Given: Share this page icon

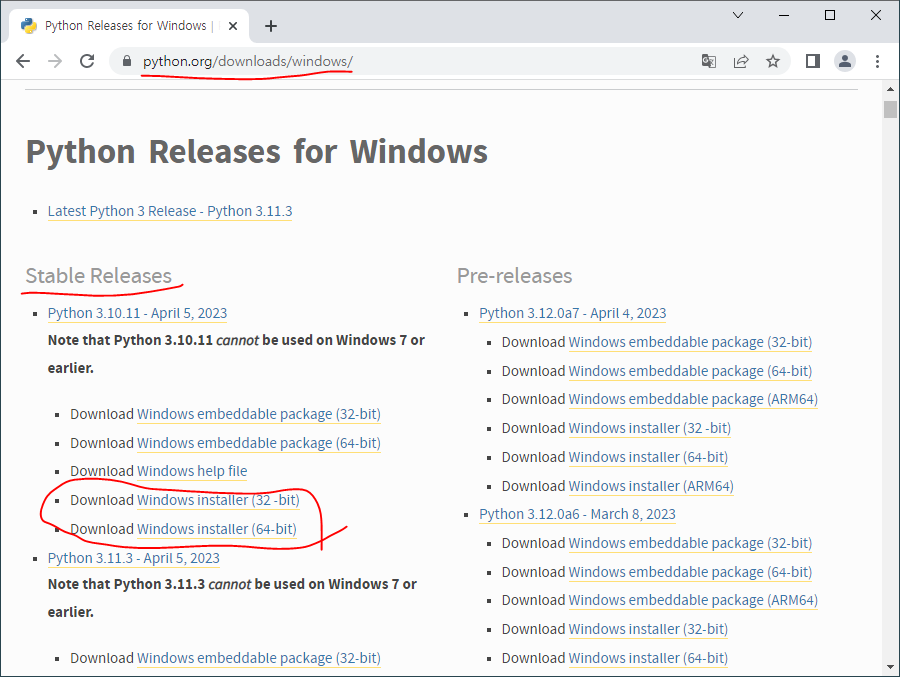Looking at the screenshot, I should [741, 61].
